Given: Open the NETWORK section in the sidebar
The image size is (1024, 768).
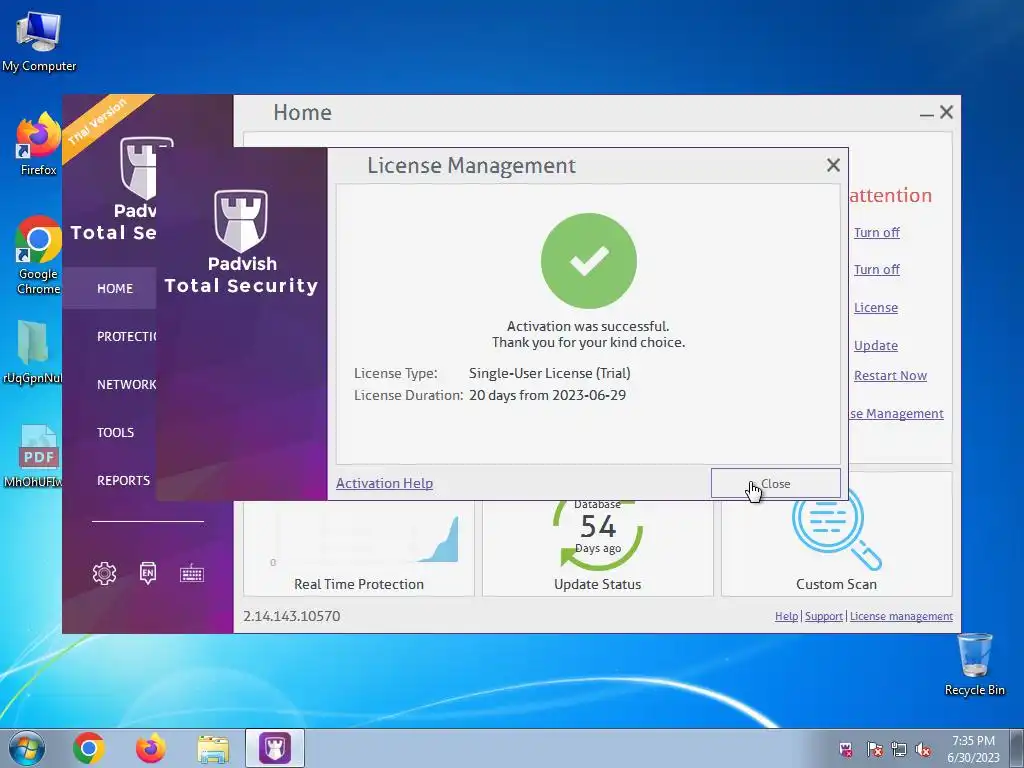Looking at the screenshot, I should [x=126, y=385].
